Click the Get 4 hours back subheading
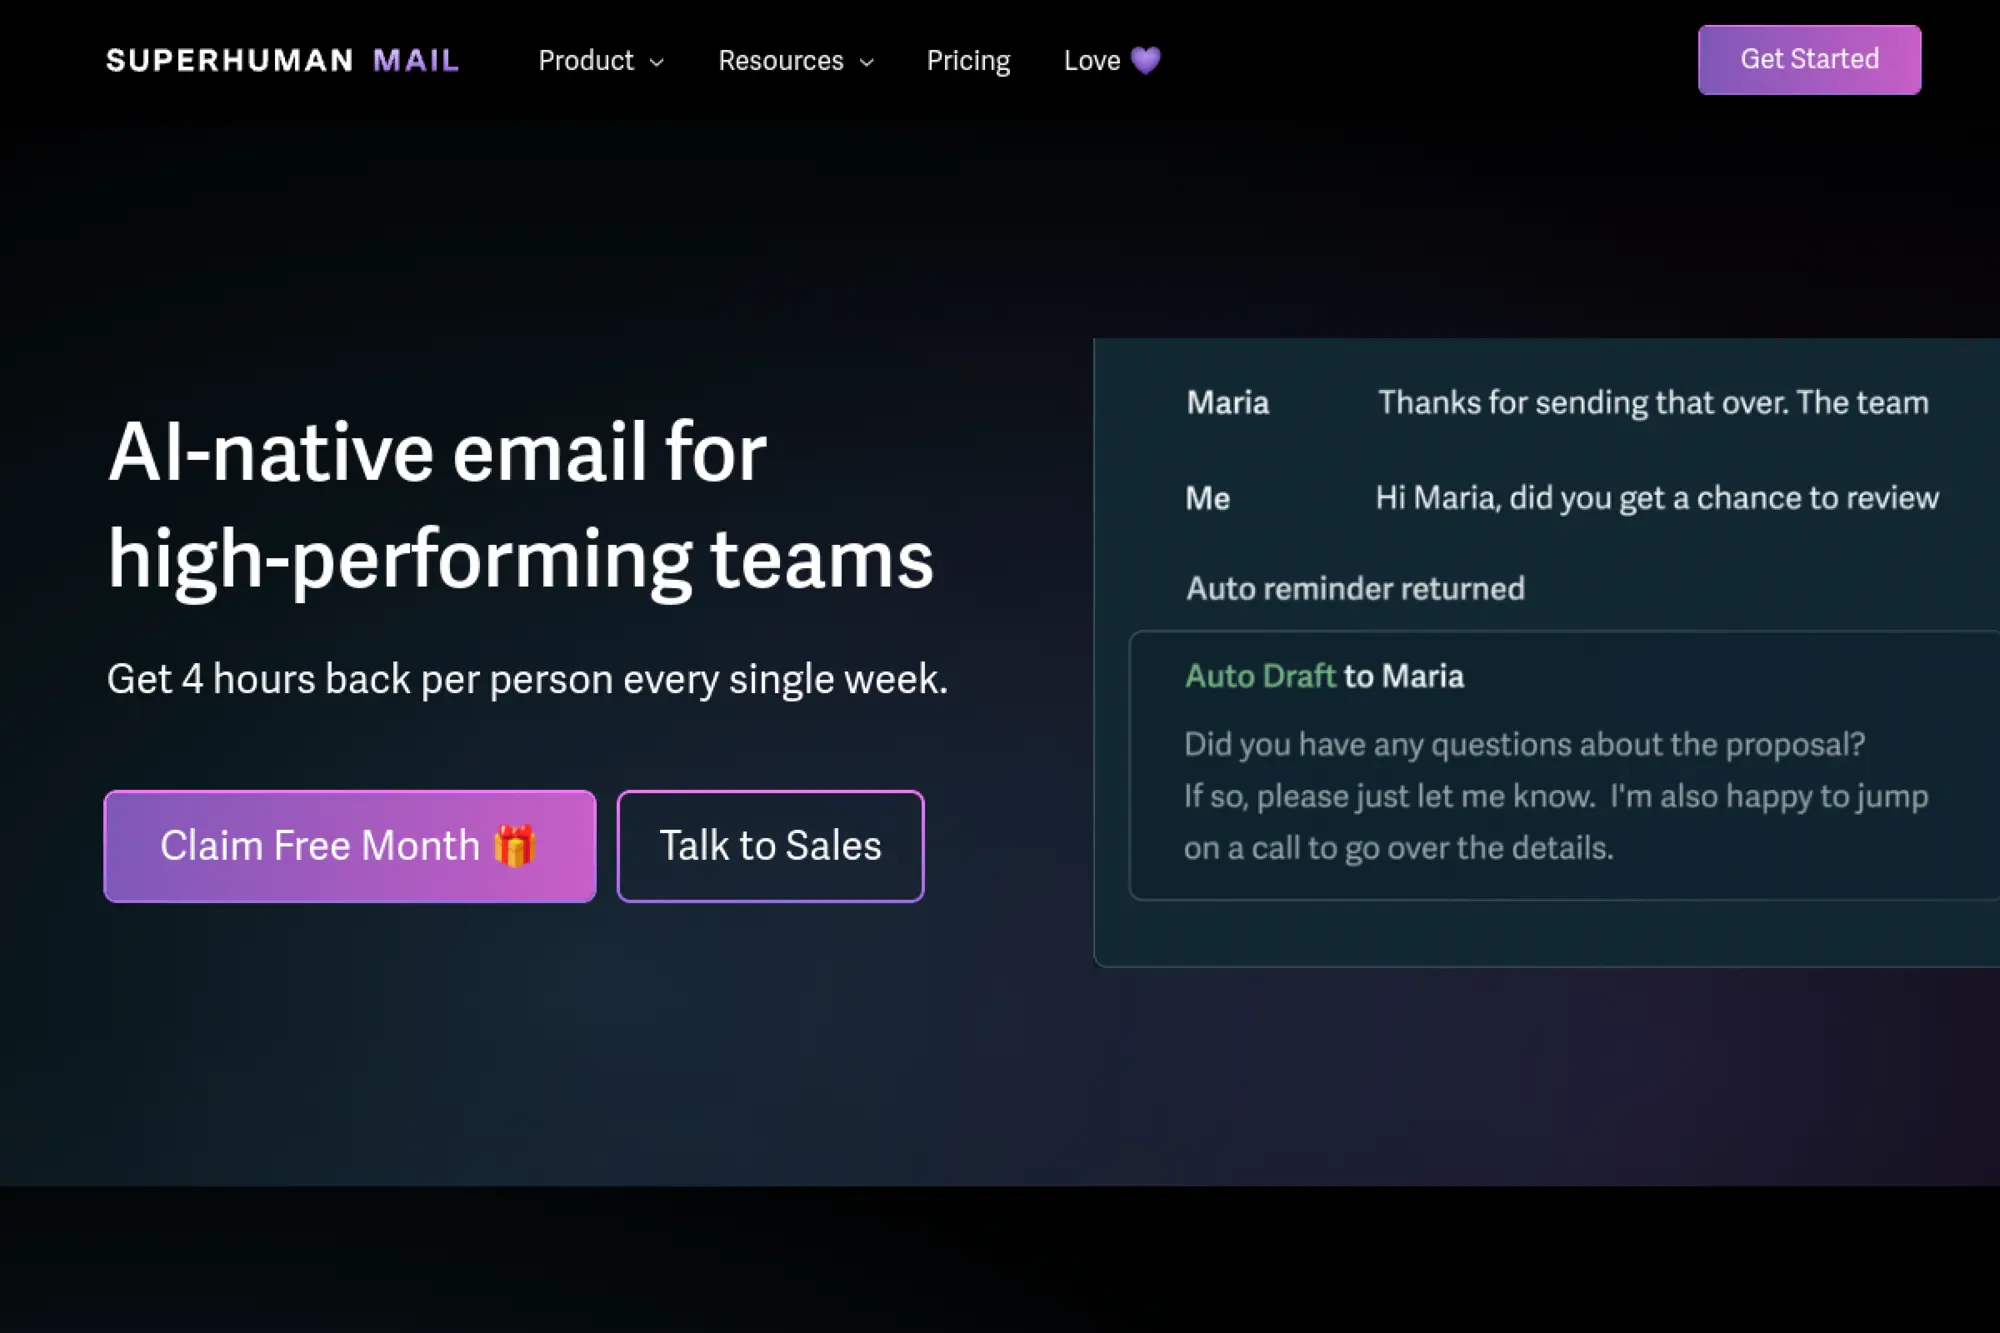This screenshot has height=1333, width=2000. (x=527, y=679)
